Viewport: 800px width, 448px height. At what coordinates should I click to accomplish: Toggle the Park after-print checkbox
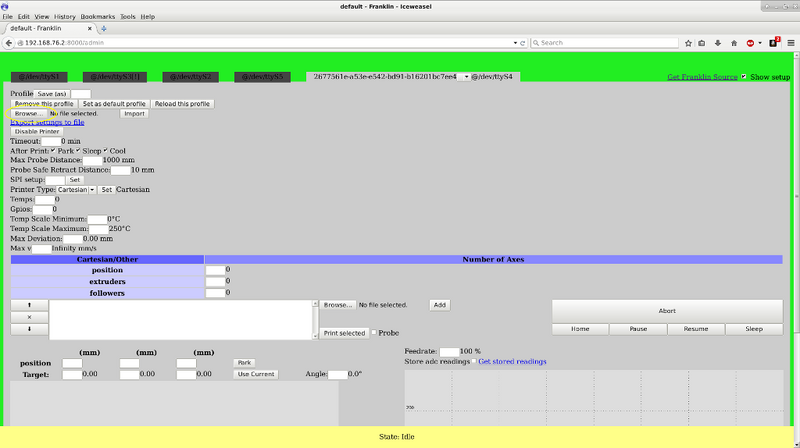(x=53, y=151)
